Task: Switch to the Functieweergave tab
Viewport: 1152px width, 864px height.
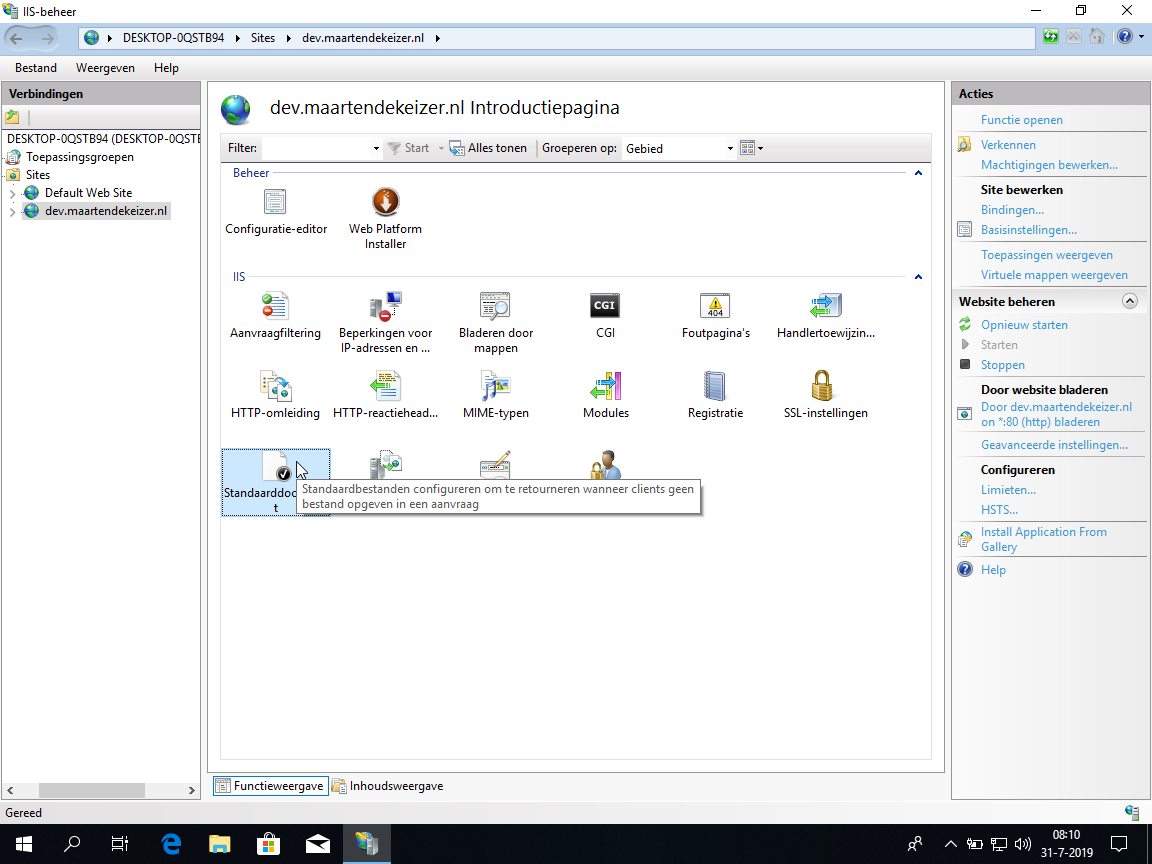Action: tap(271, 785)
